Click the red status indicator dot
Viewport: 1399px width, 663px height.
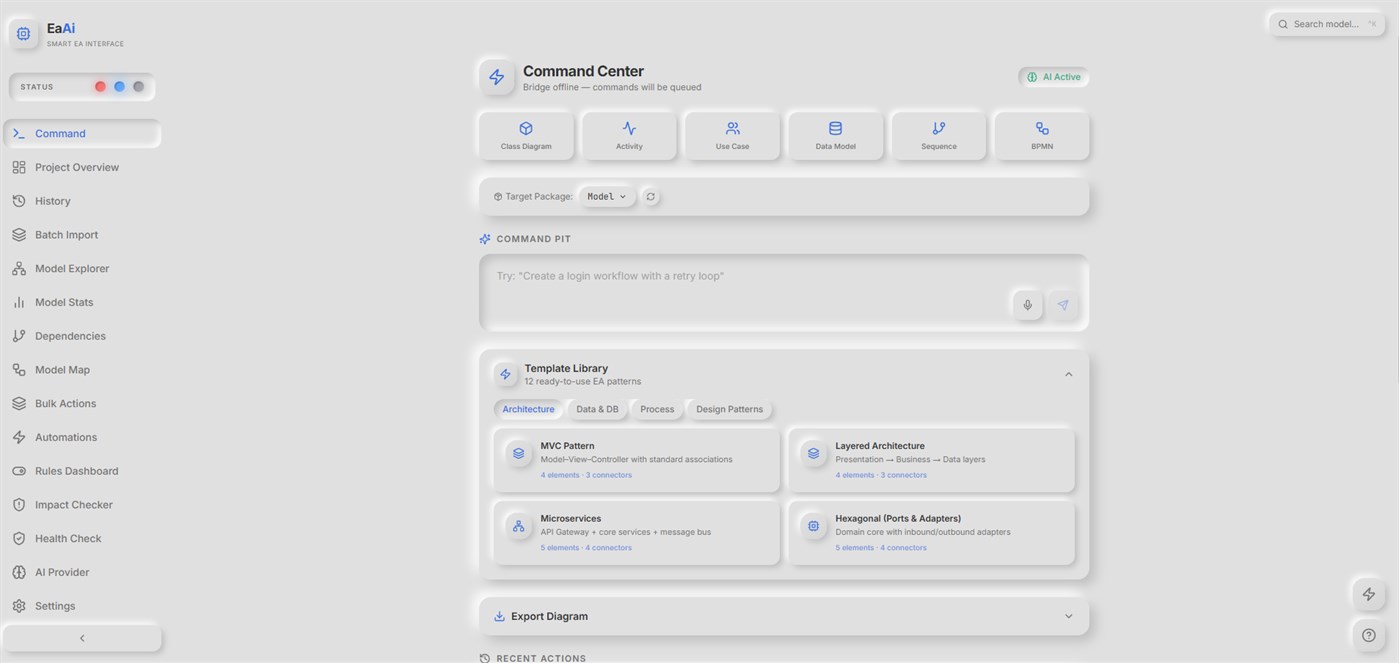click(100, 87)
